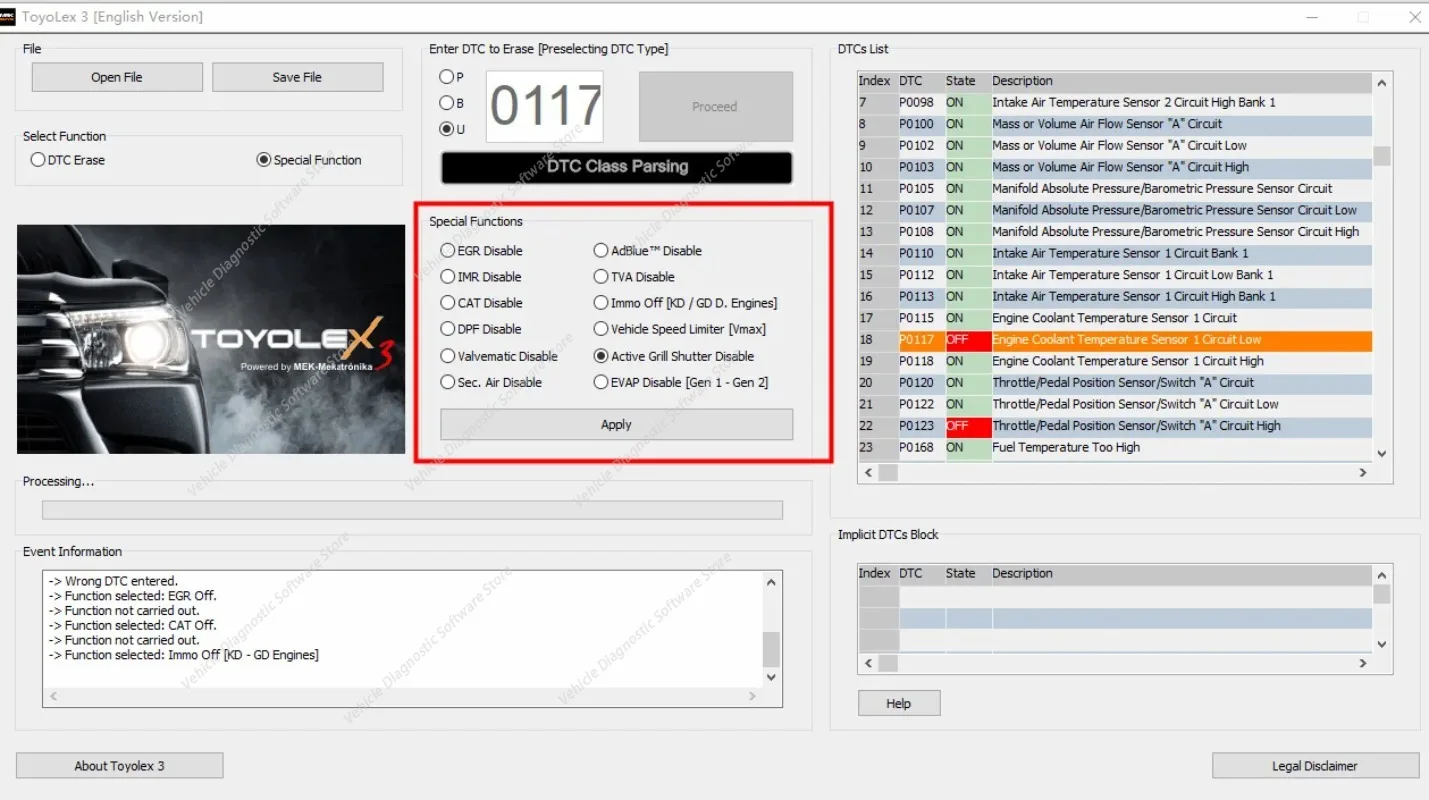Click the scroll-left arrow under Implicit DTCs Block

click(867, 663)
